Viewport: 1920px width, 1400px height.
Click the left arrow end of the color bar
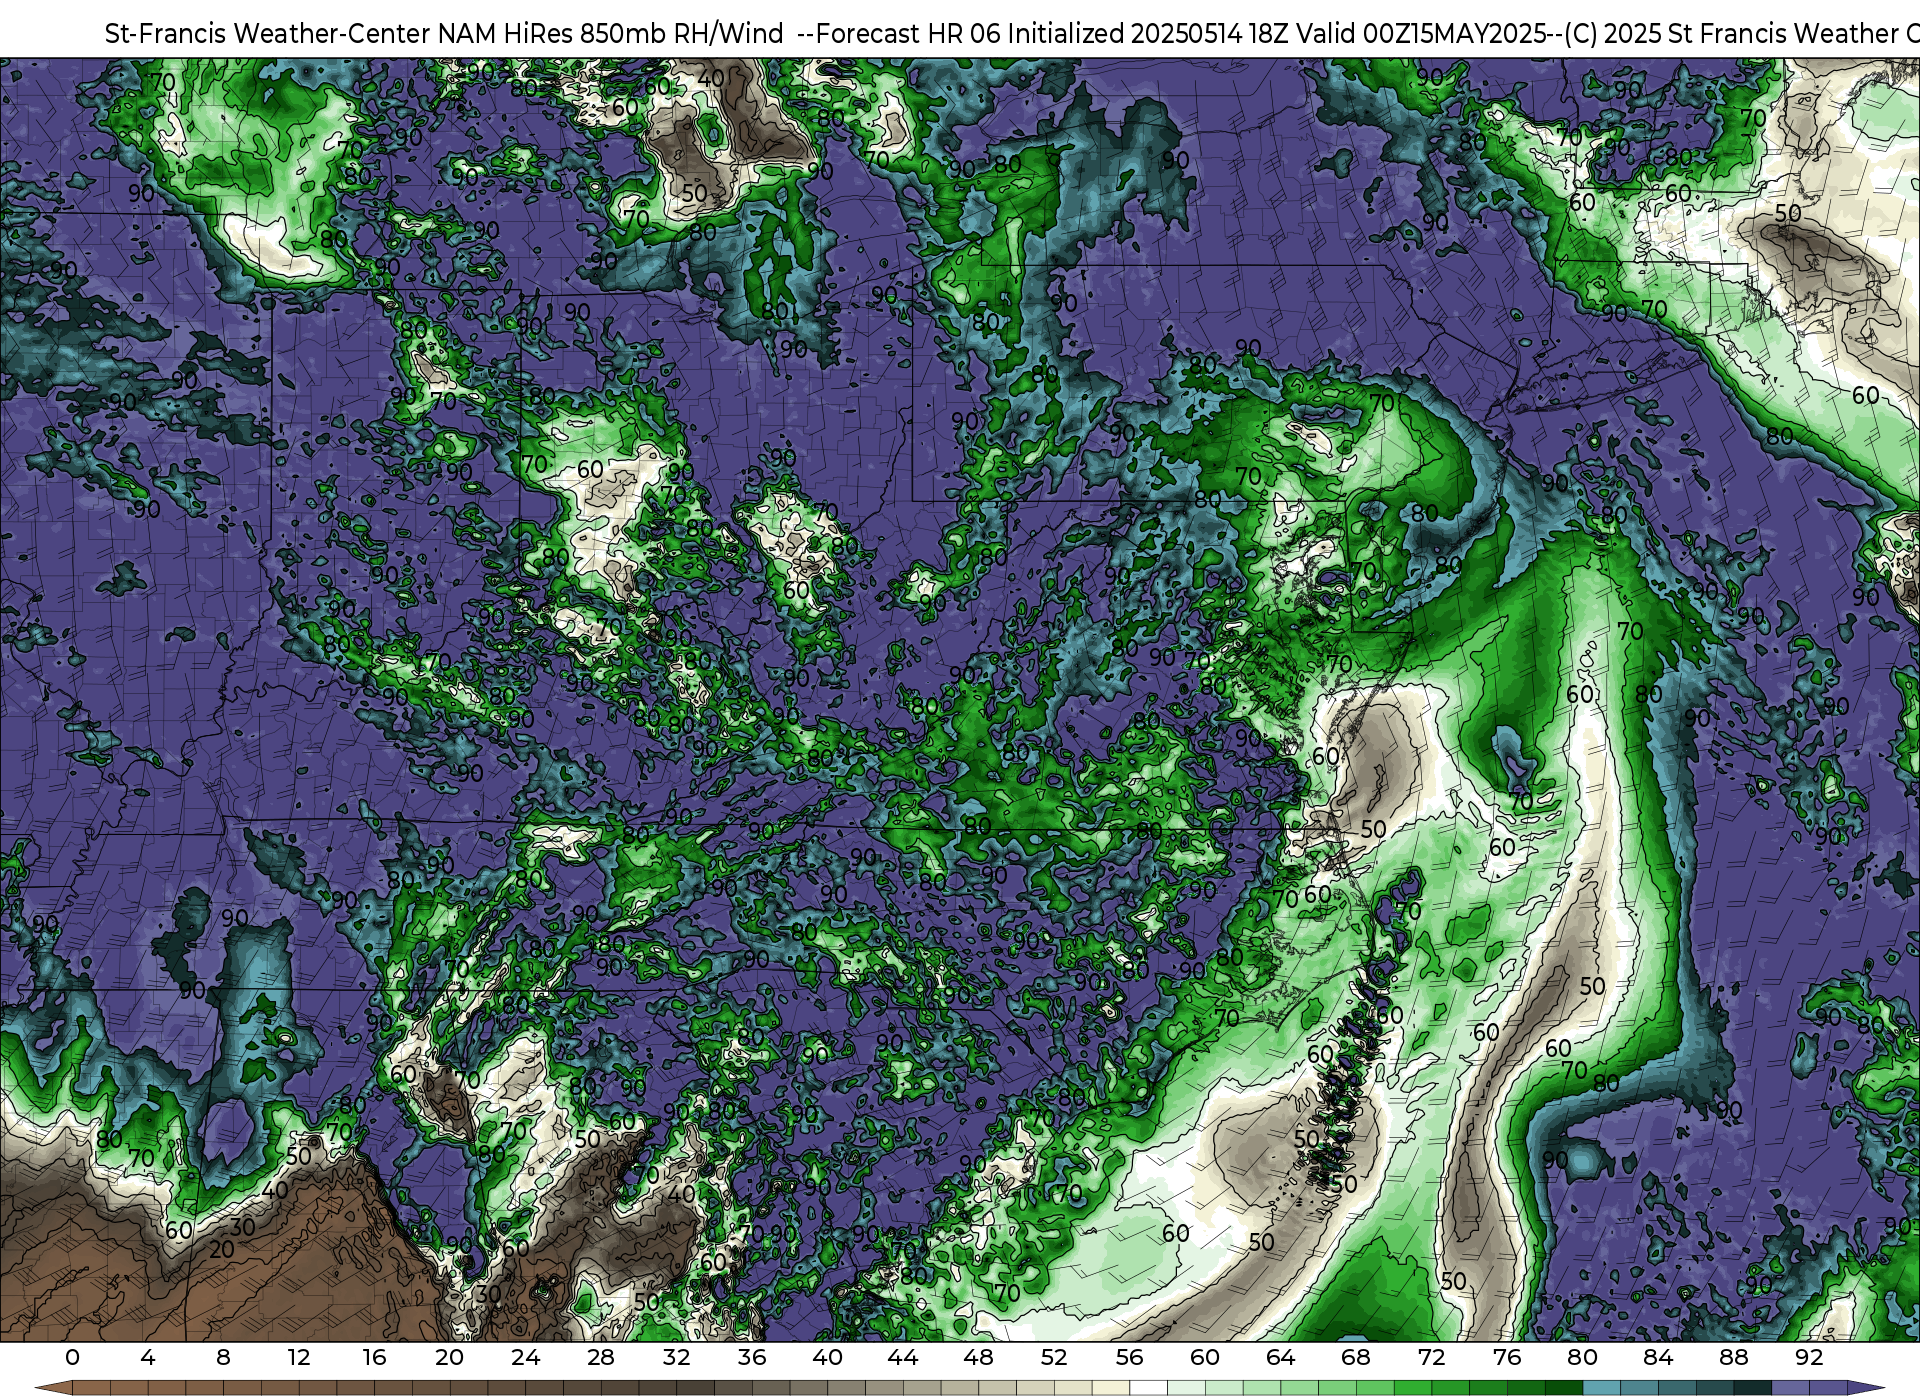53,1388
